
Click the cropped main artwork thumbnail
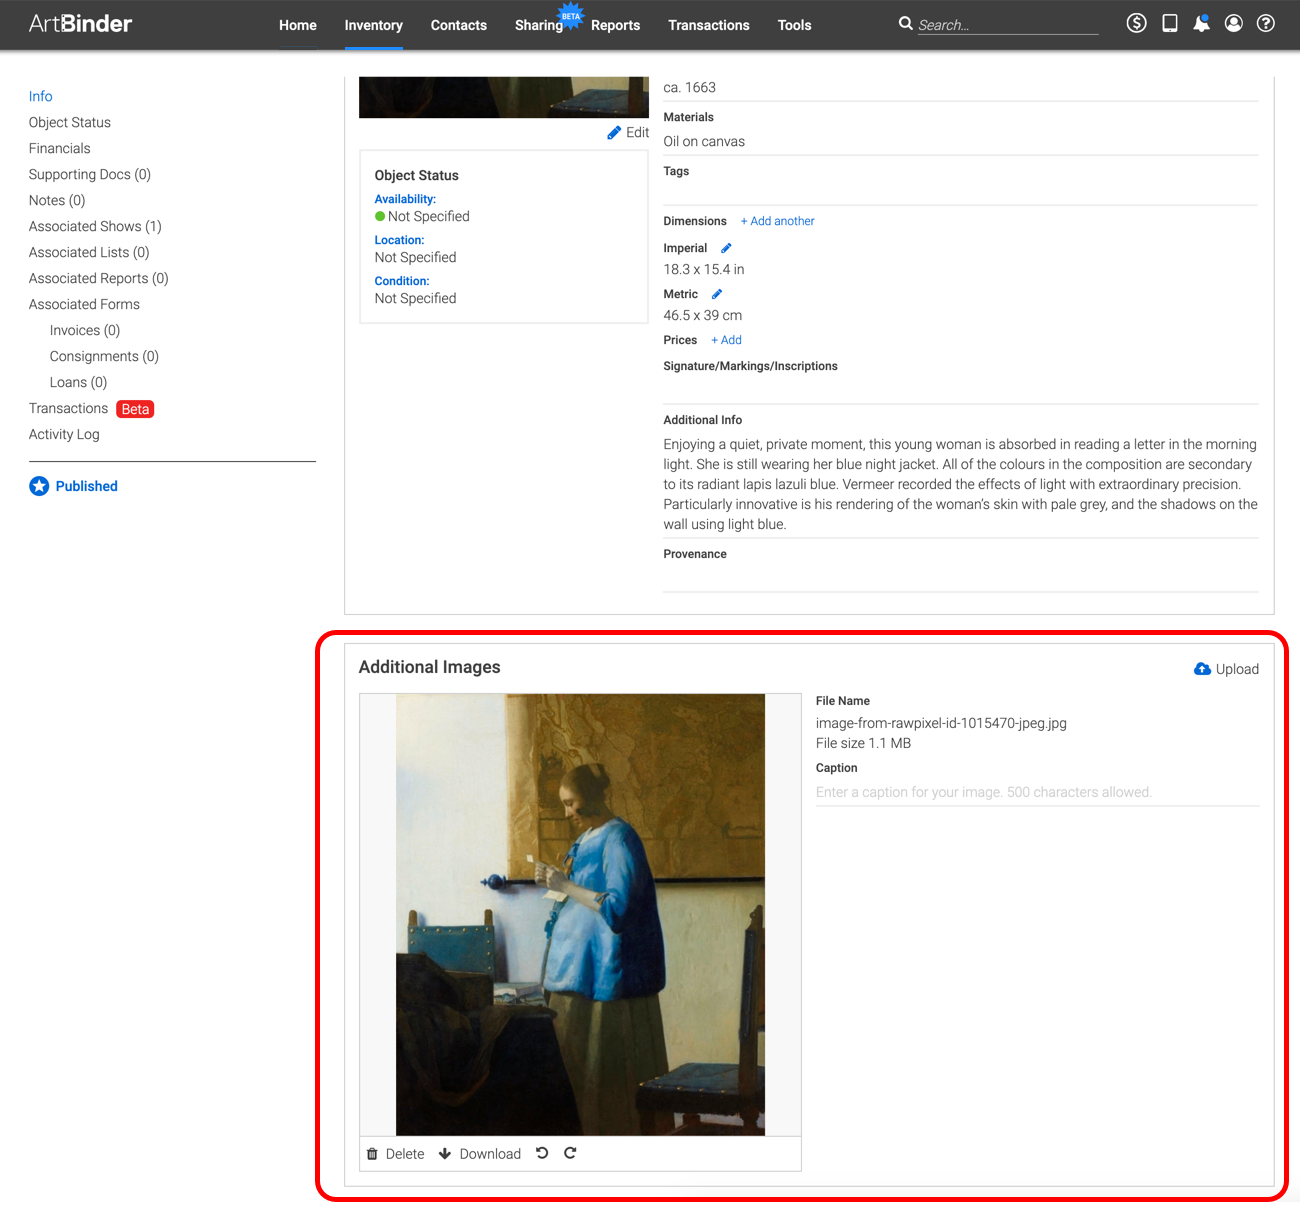pyautogui.click(x=504, y=97)
